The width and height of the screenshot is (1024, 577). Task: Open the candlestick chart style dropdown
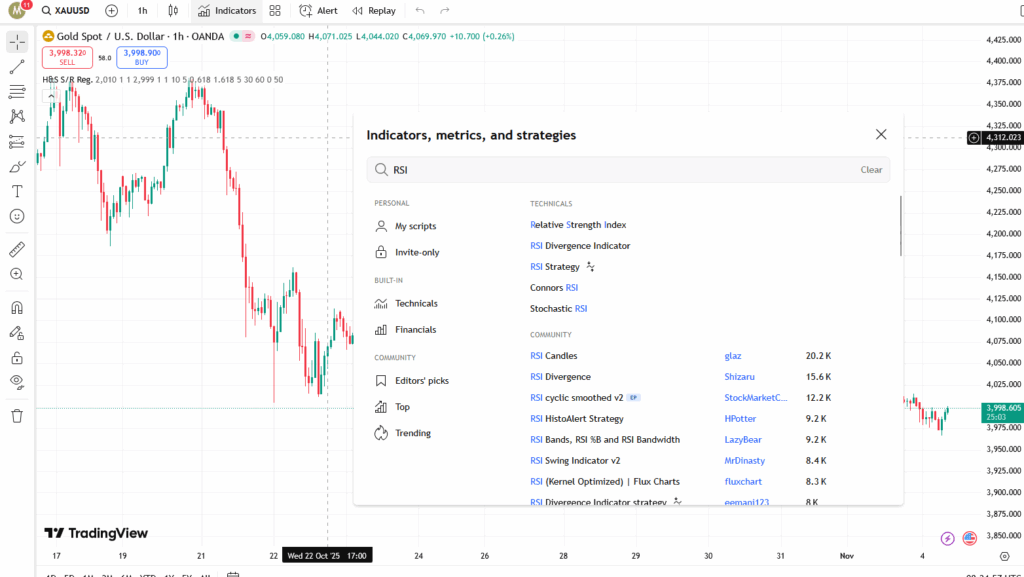coord(173,11)
